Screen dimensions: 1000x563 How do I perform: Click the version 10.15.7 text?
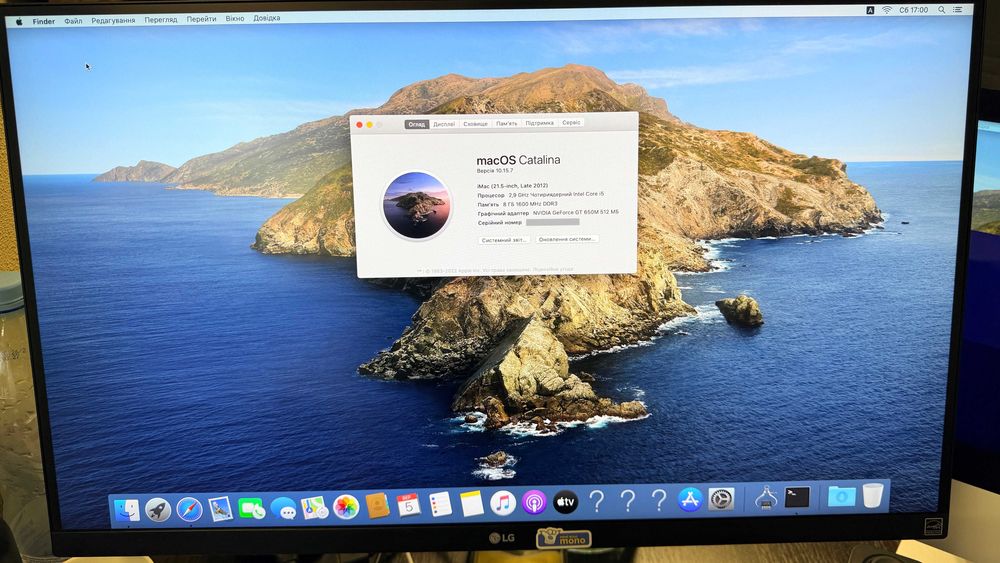494,171
